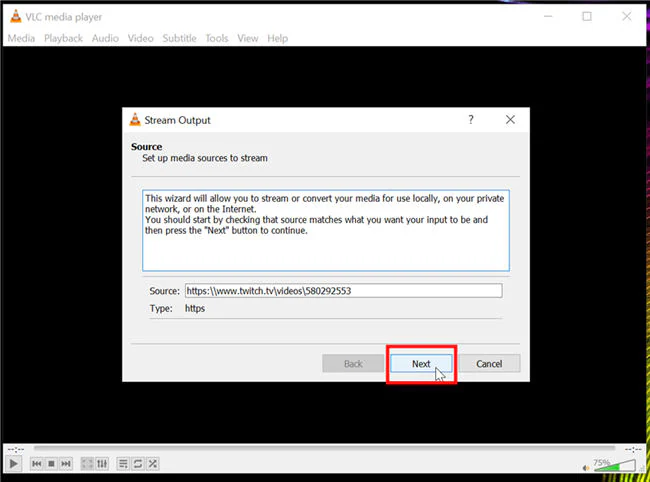
Task: Click the disabled Back button
Action: (353, 363)
